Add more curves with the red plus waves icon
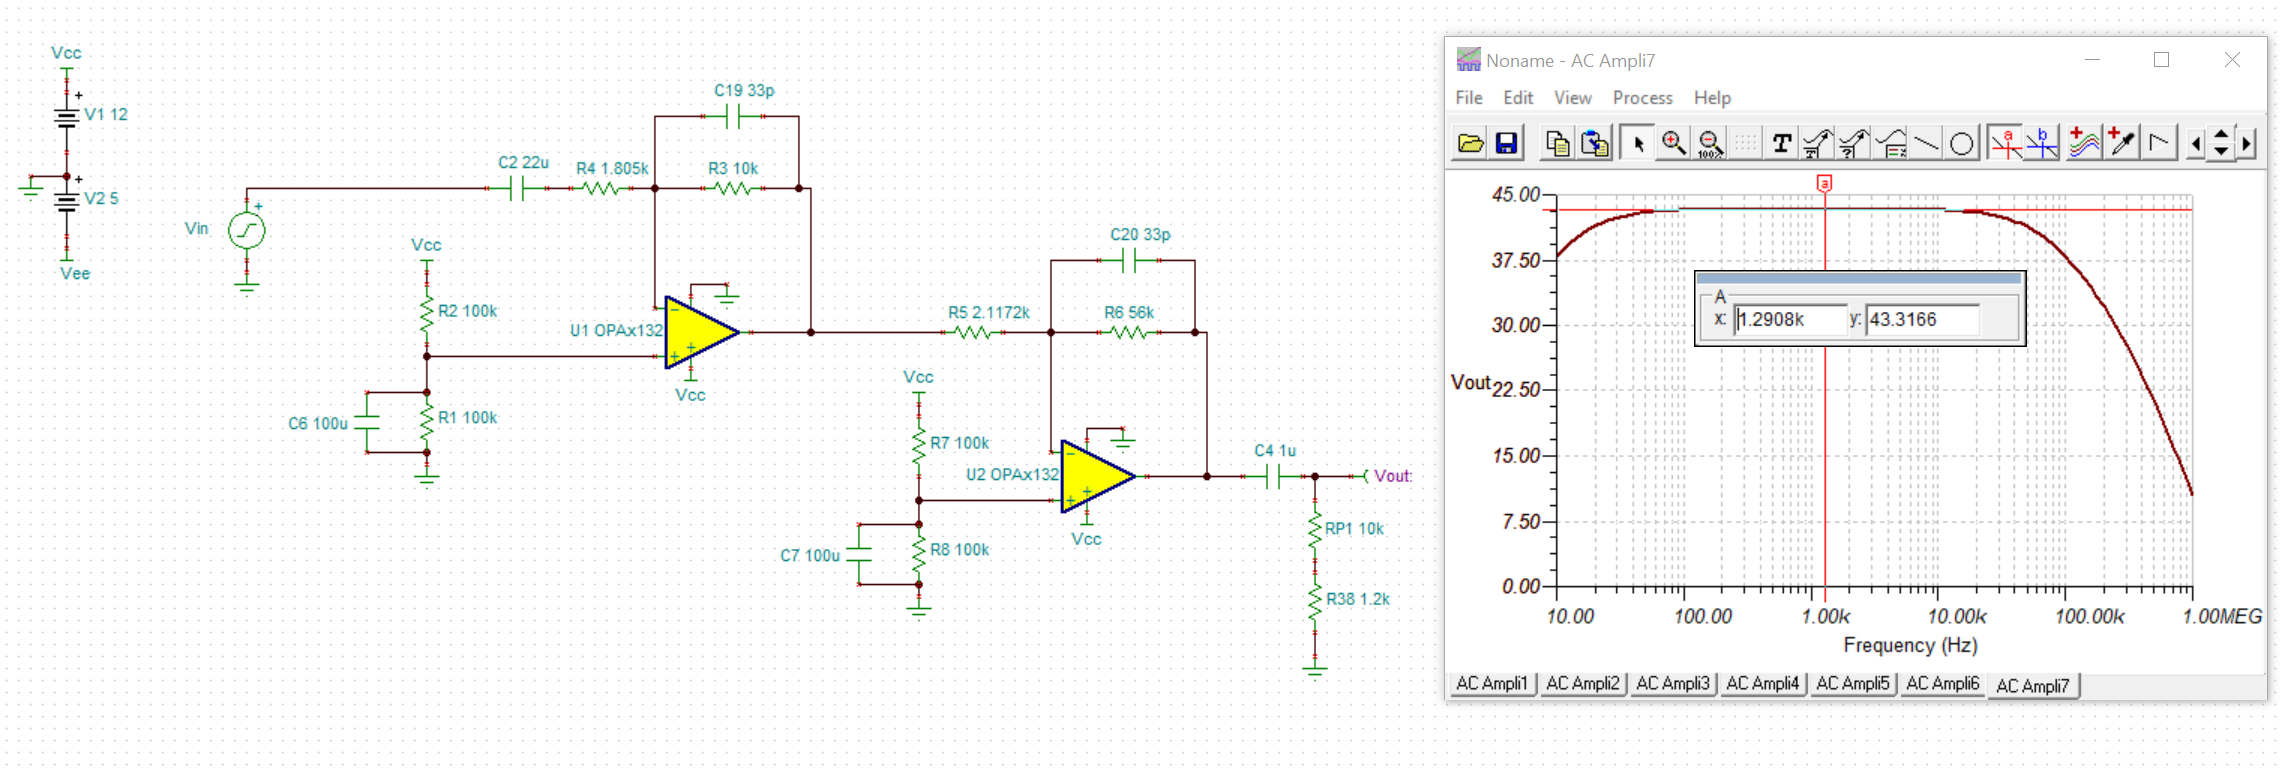 tap(2084, 144)
